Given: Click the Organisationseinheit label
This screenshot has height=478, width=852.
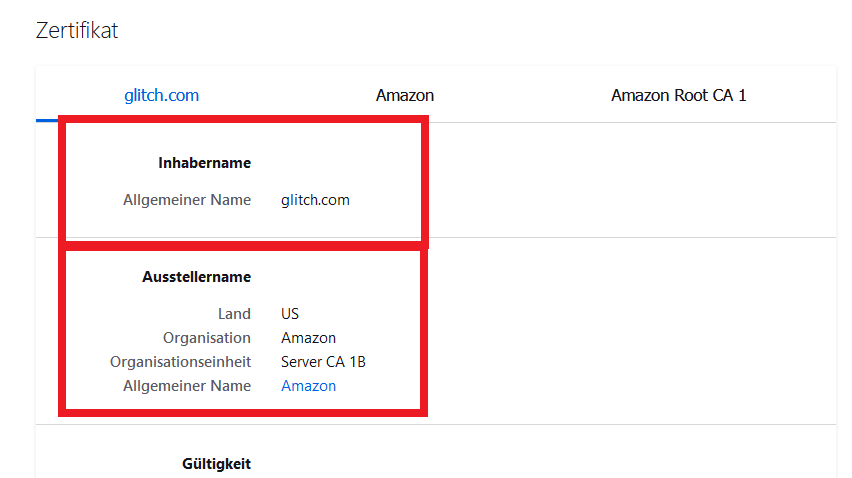Looking at the screenshot, I should (x=180, y=362).
